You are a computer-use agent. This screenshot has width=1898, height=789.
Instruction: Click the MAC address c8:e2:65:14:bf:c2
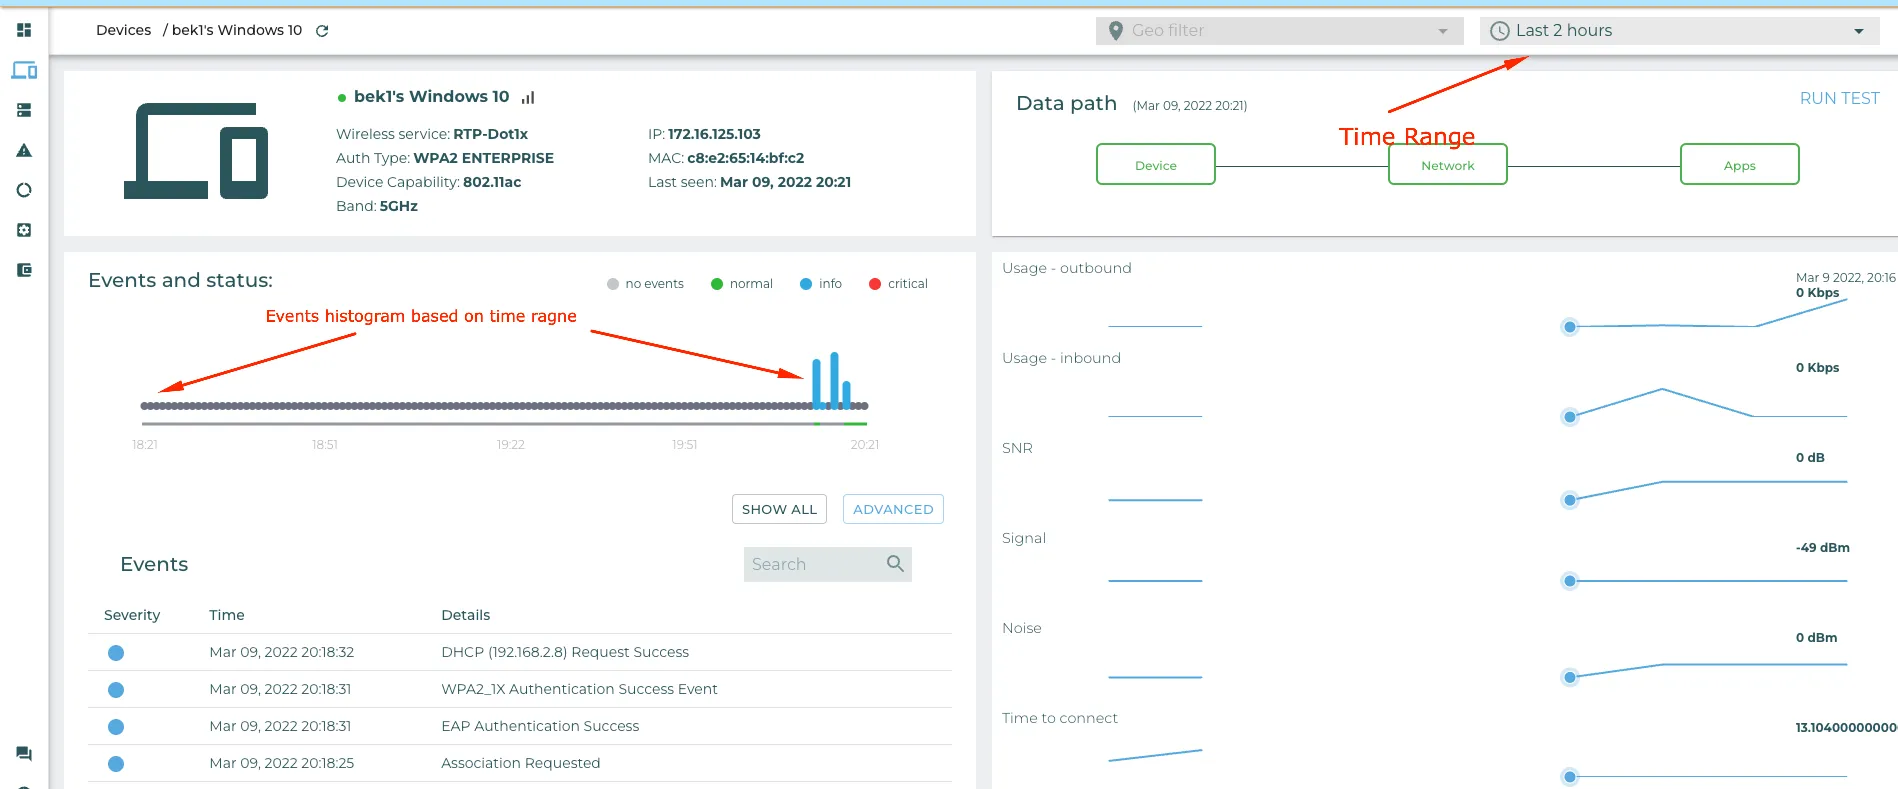(746, 158)
